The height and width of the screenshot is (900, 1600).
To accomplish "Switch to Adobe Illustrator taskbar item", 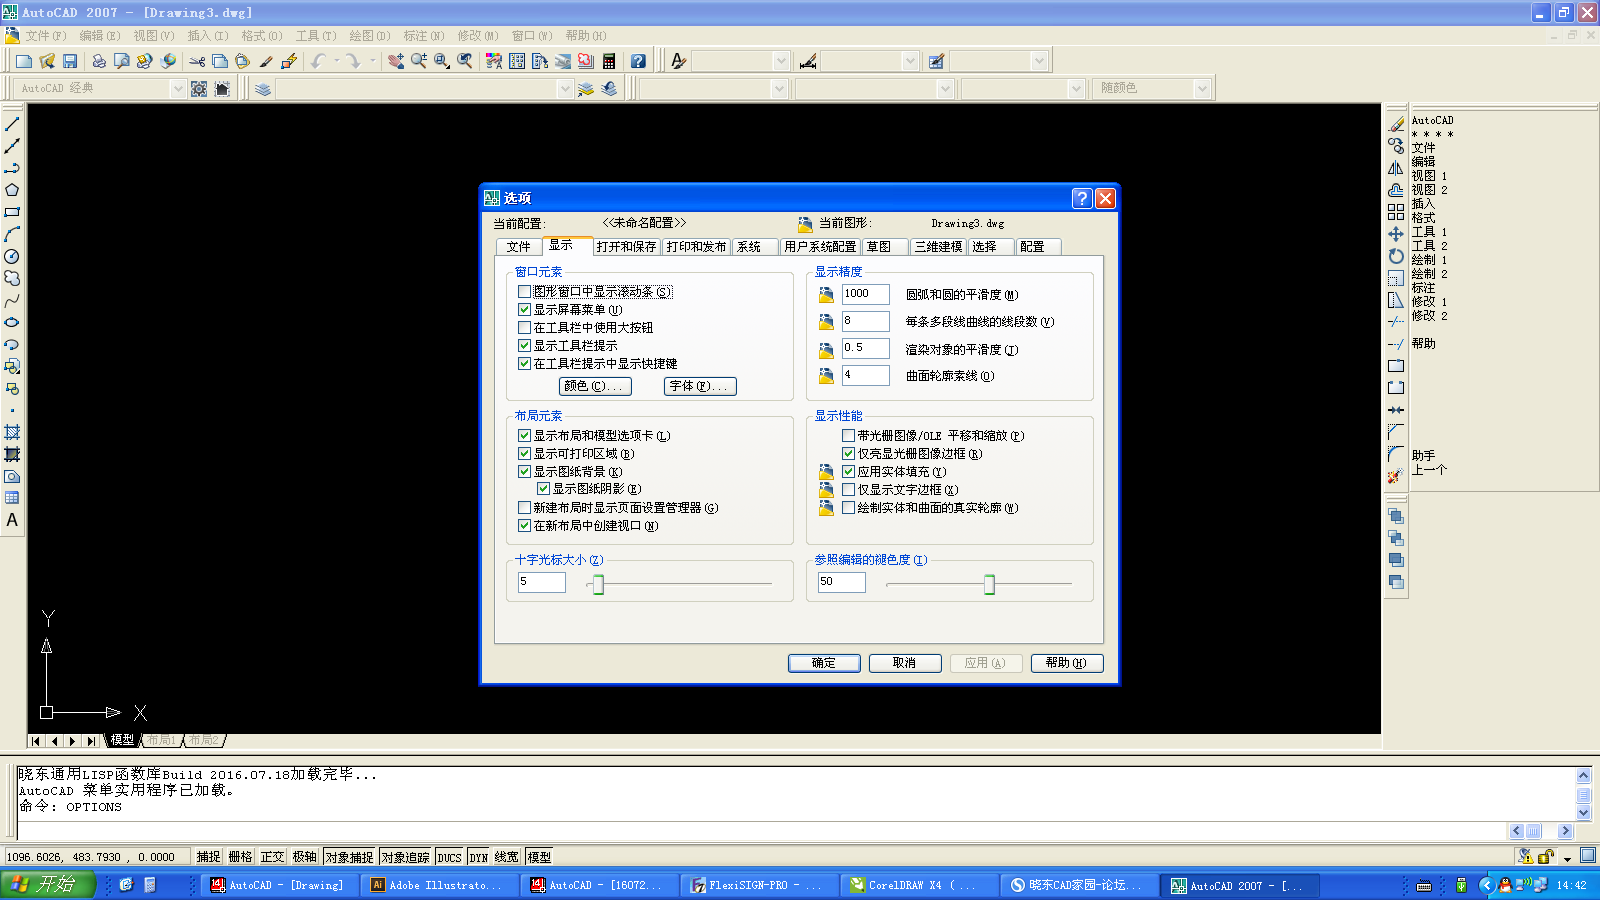I will pyautogui.click(x=439, y=885).
